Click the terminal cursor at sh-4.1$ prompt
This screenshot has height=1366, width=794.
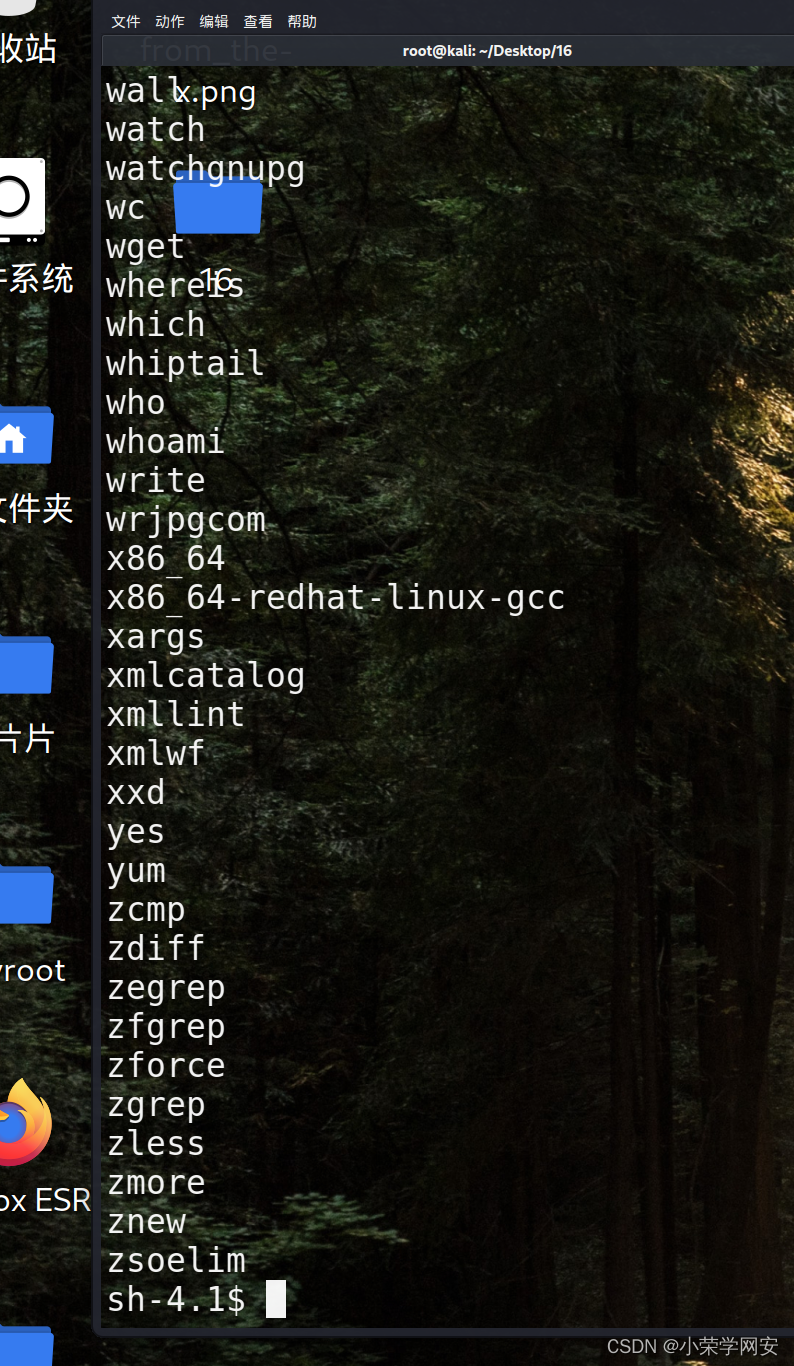(276, 1299)
